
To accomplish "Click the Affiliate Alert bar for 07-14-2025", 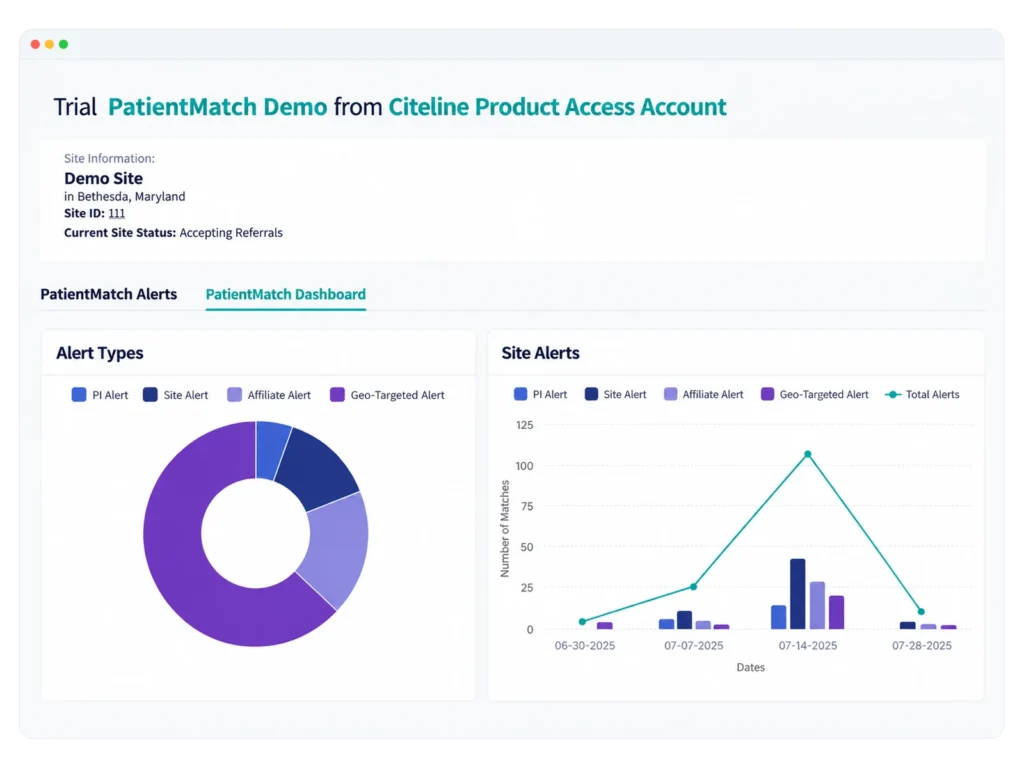I will pos(817,605).
